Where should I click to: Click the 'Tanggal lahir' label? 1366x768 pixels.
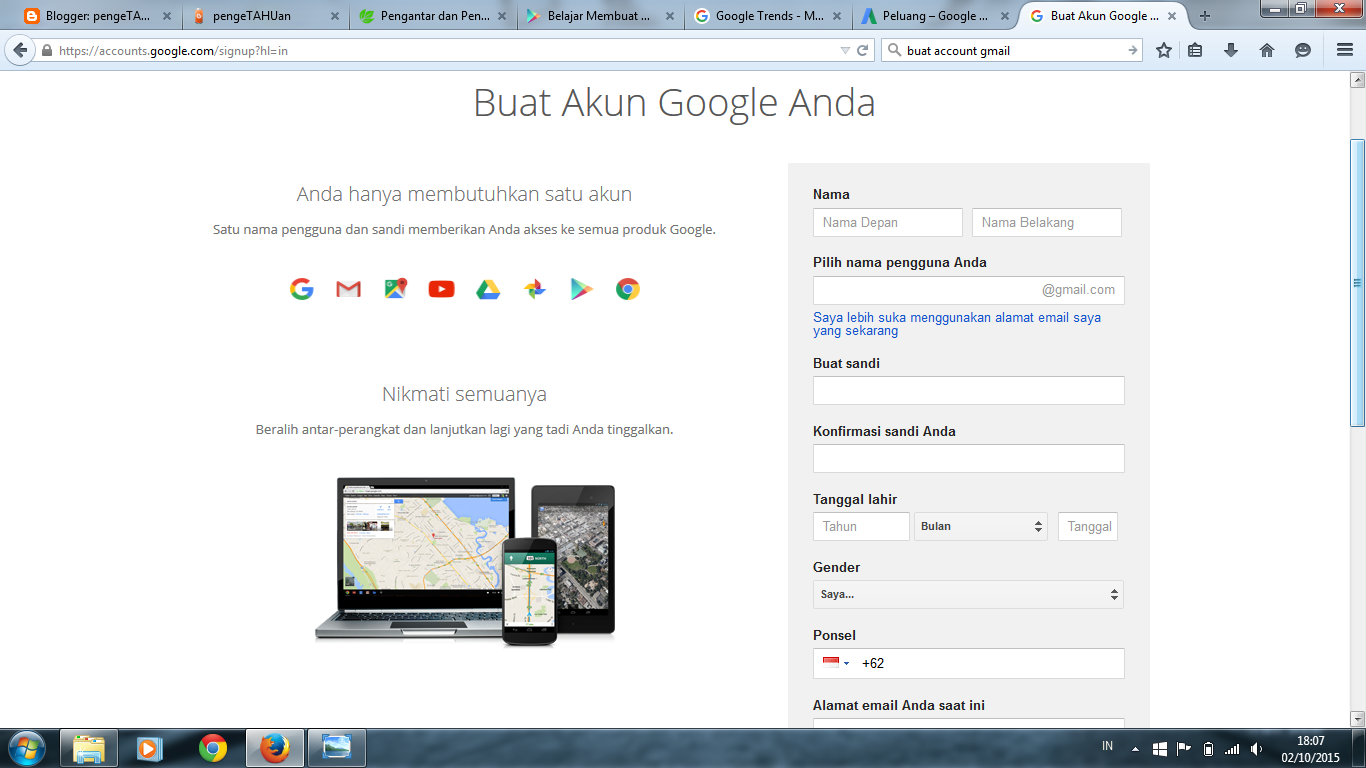point(855,499)
